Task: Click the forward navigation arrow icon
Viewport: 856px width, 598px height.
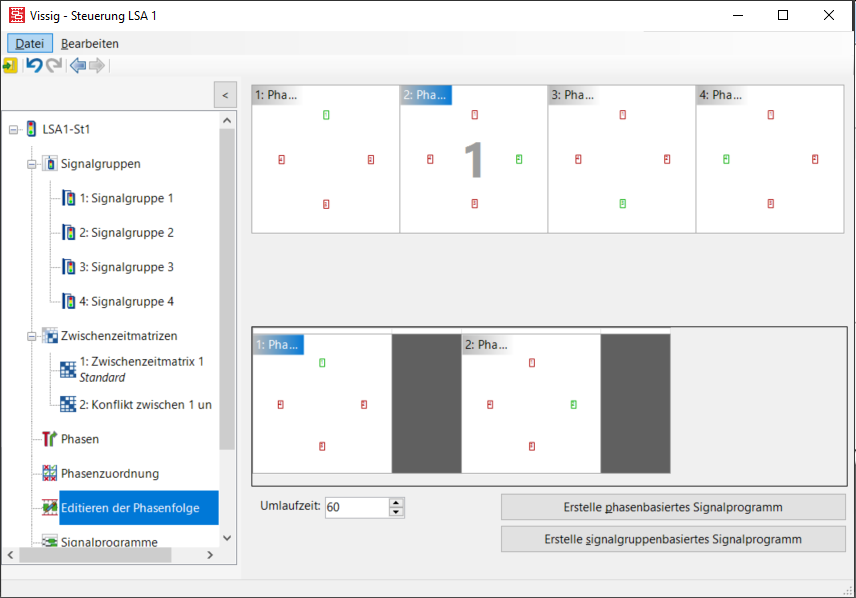Action: [x=97, y=65]
